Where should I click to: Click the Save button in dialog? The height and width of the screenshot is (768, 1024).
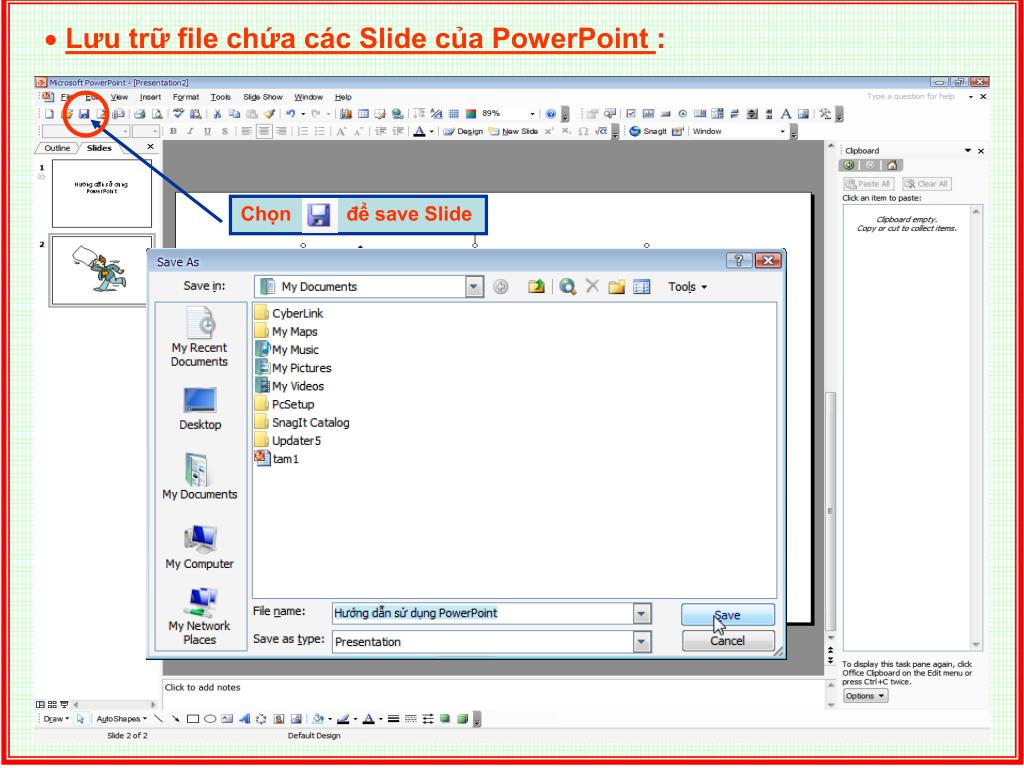(x=728, y=615)
